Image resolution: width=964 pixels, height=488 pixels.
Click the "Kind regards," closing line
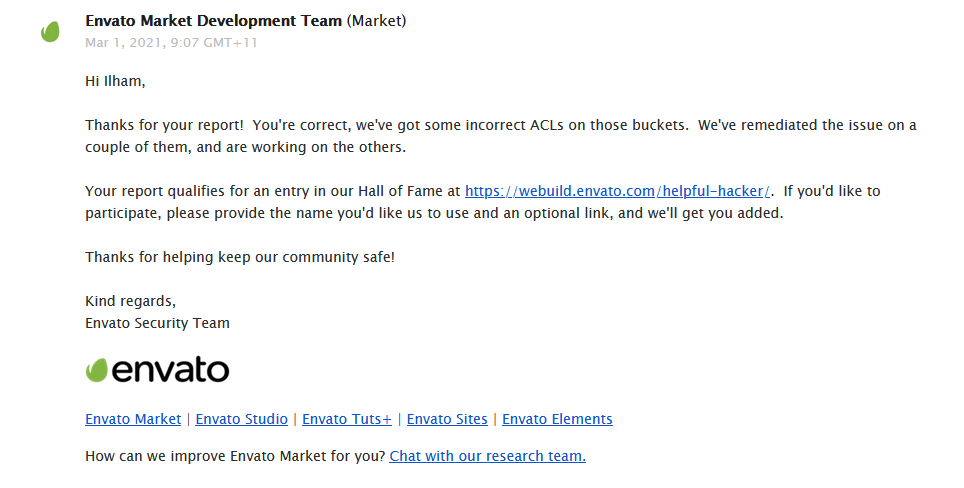coord(130,301)
